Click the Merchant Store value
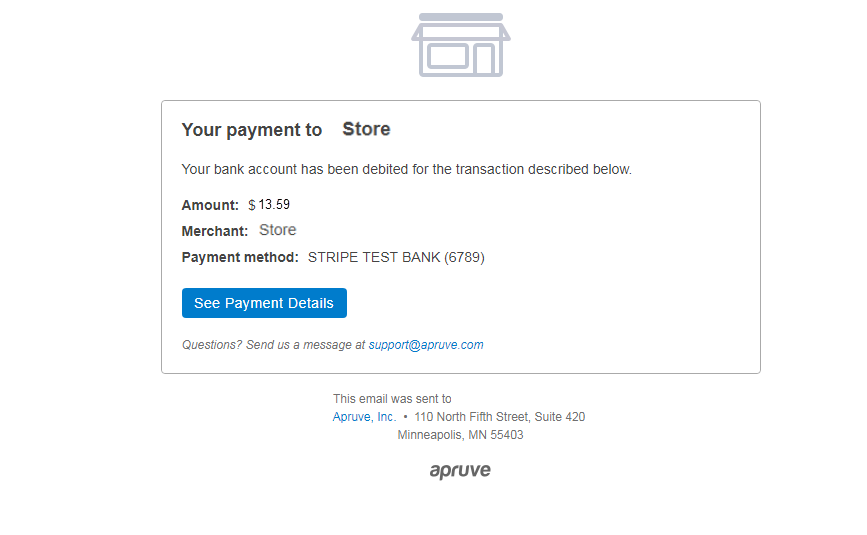 (x=278, y=230)
